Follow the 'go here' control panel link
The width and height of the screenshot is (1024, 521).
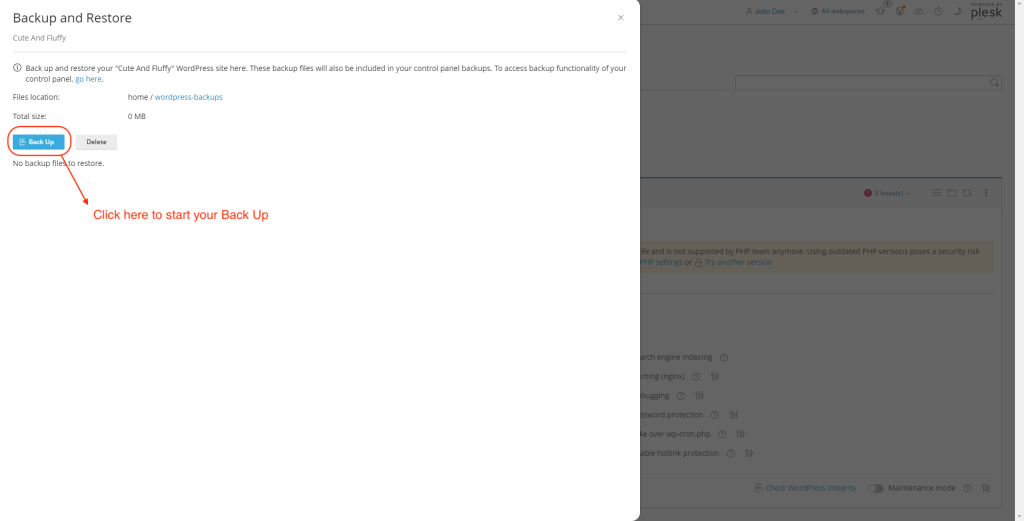coord(89,79)
